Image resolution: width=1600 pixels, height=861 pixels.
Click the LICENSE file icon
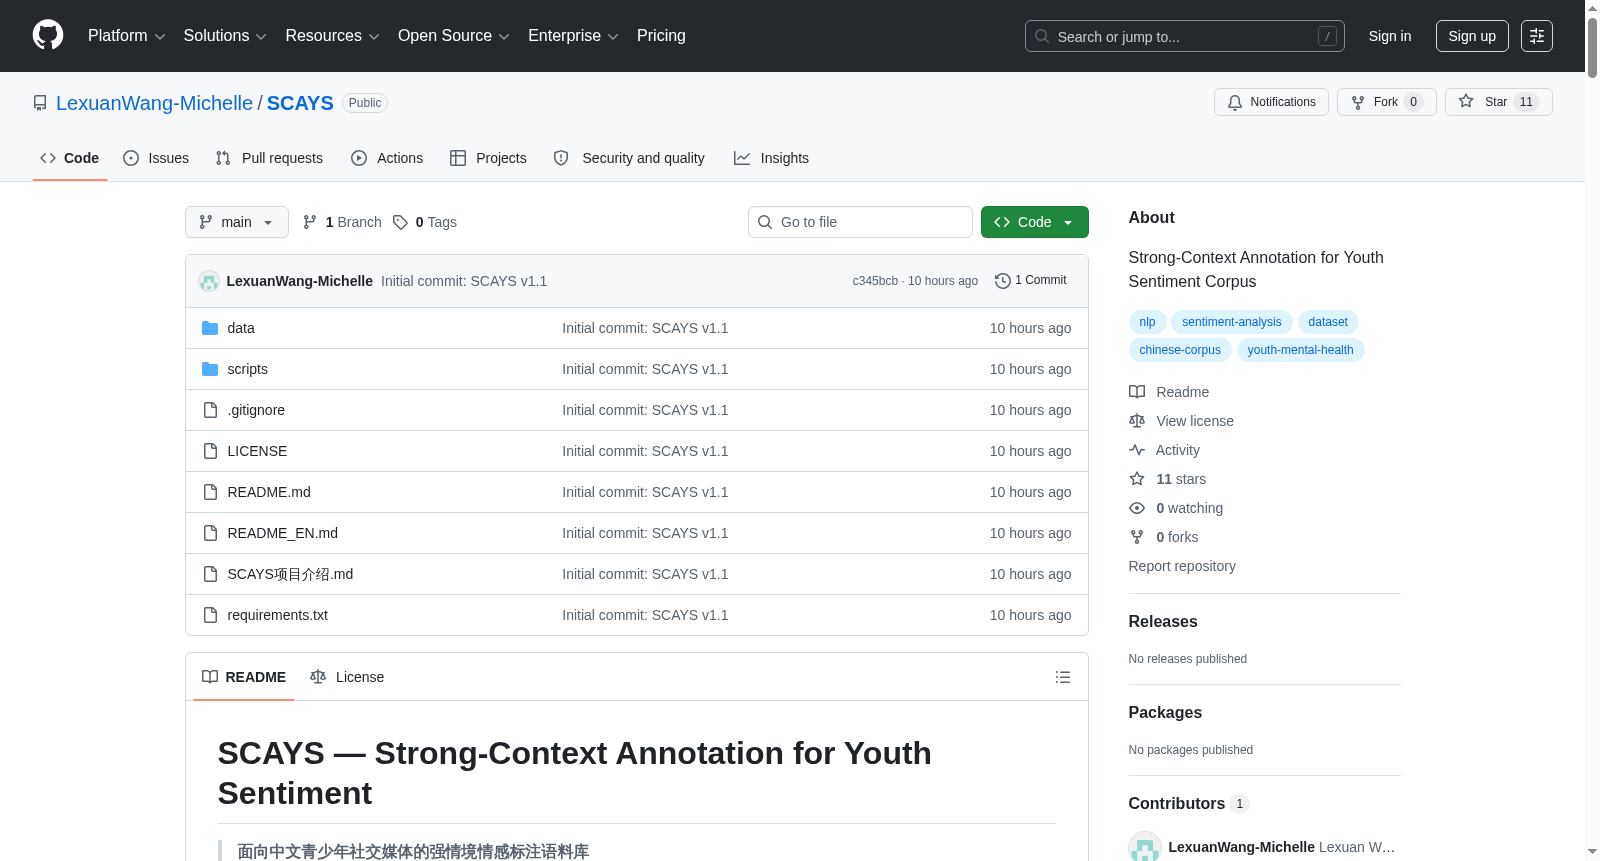tap(210, 451)
